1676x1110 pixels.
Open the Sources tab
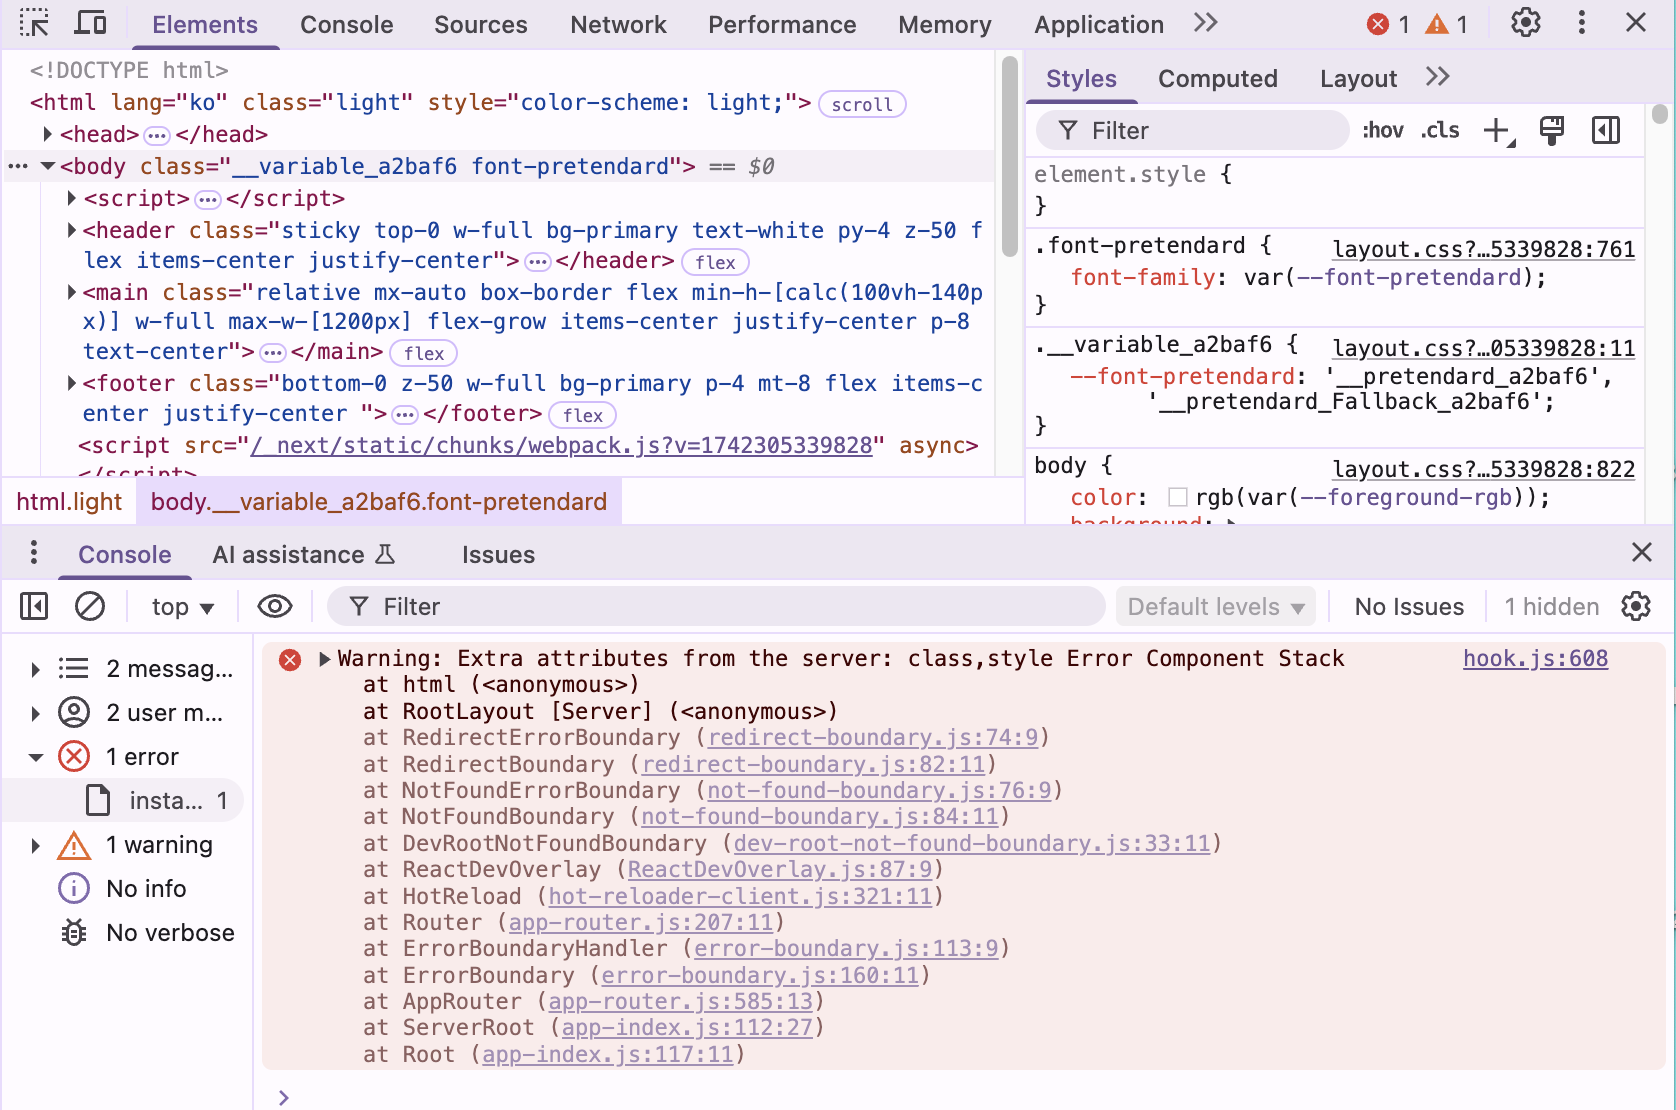pyautogui.click(x=481, y=25)
